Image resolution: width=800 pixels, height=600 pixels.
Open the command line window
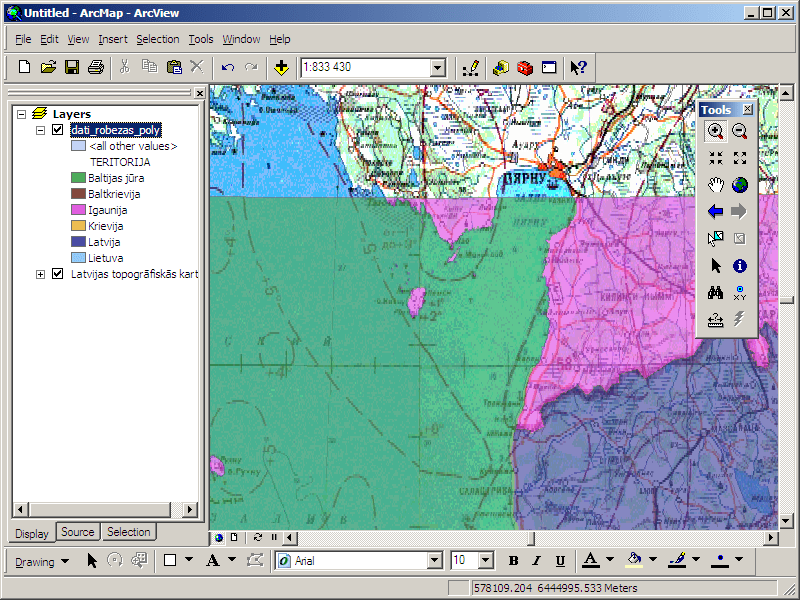coord(549,67)
